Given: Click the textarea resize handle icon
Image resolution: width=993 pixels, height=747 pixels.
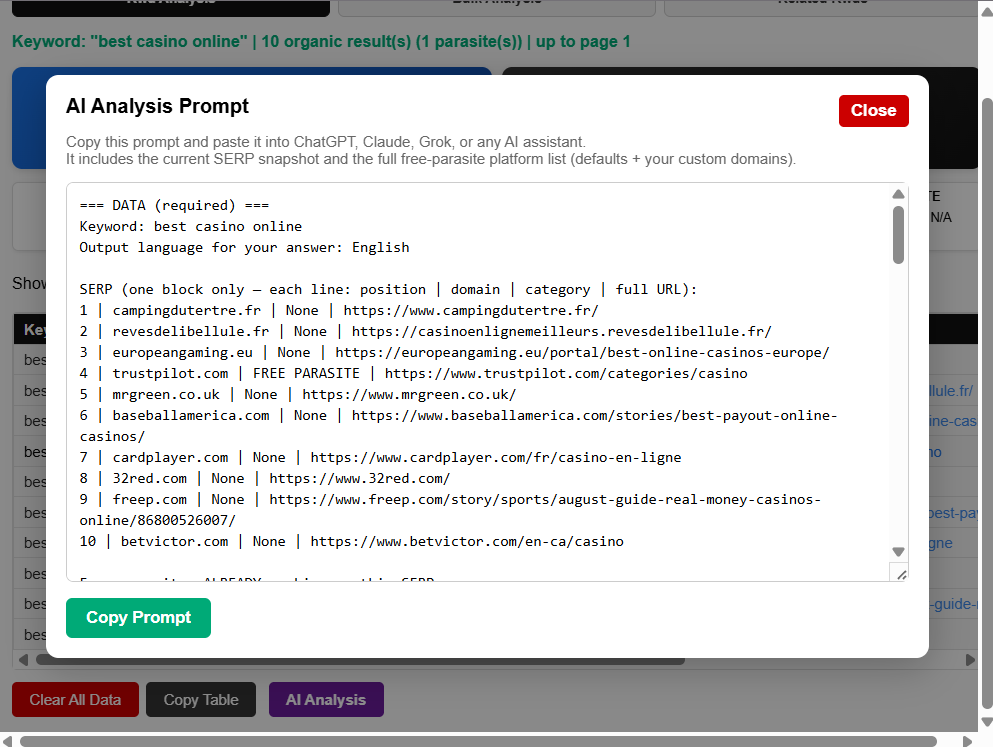Looking at the screenshot, I should click(x=901, y=574).
